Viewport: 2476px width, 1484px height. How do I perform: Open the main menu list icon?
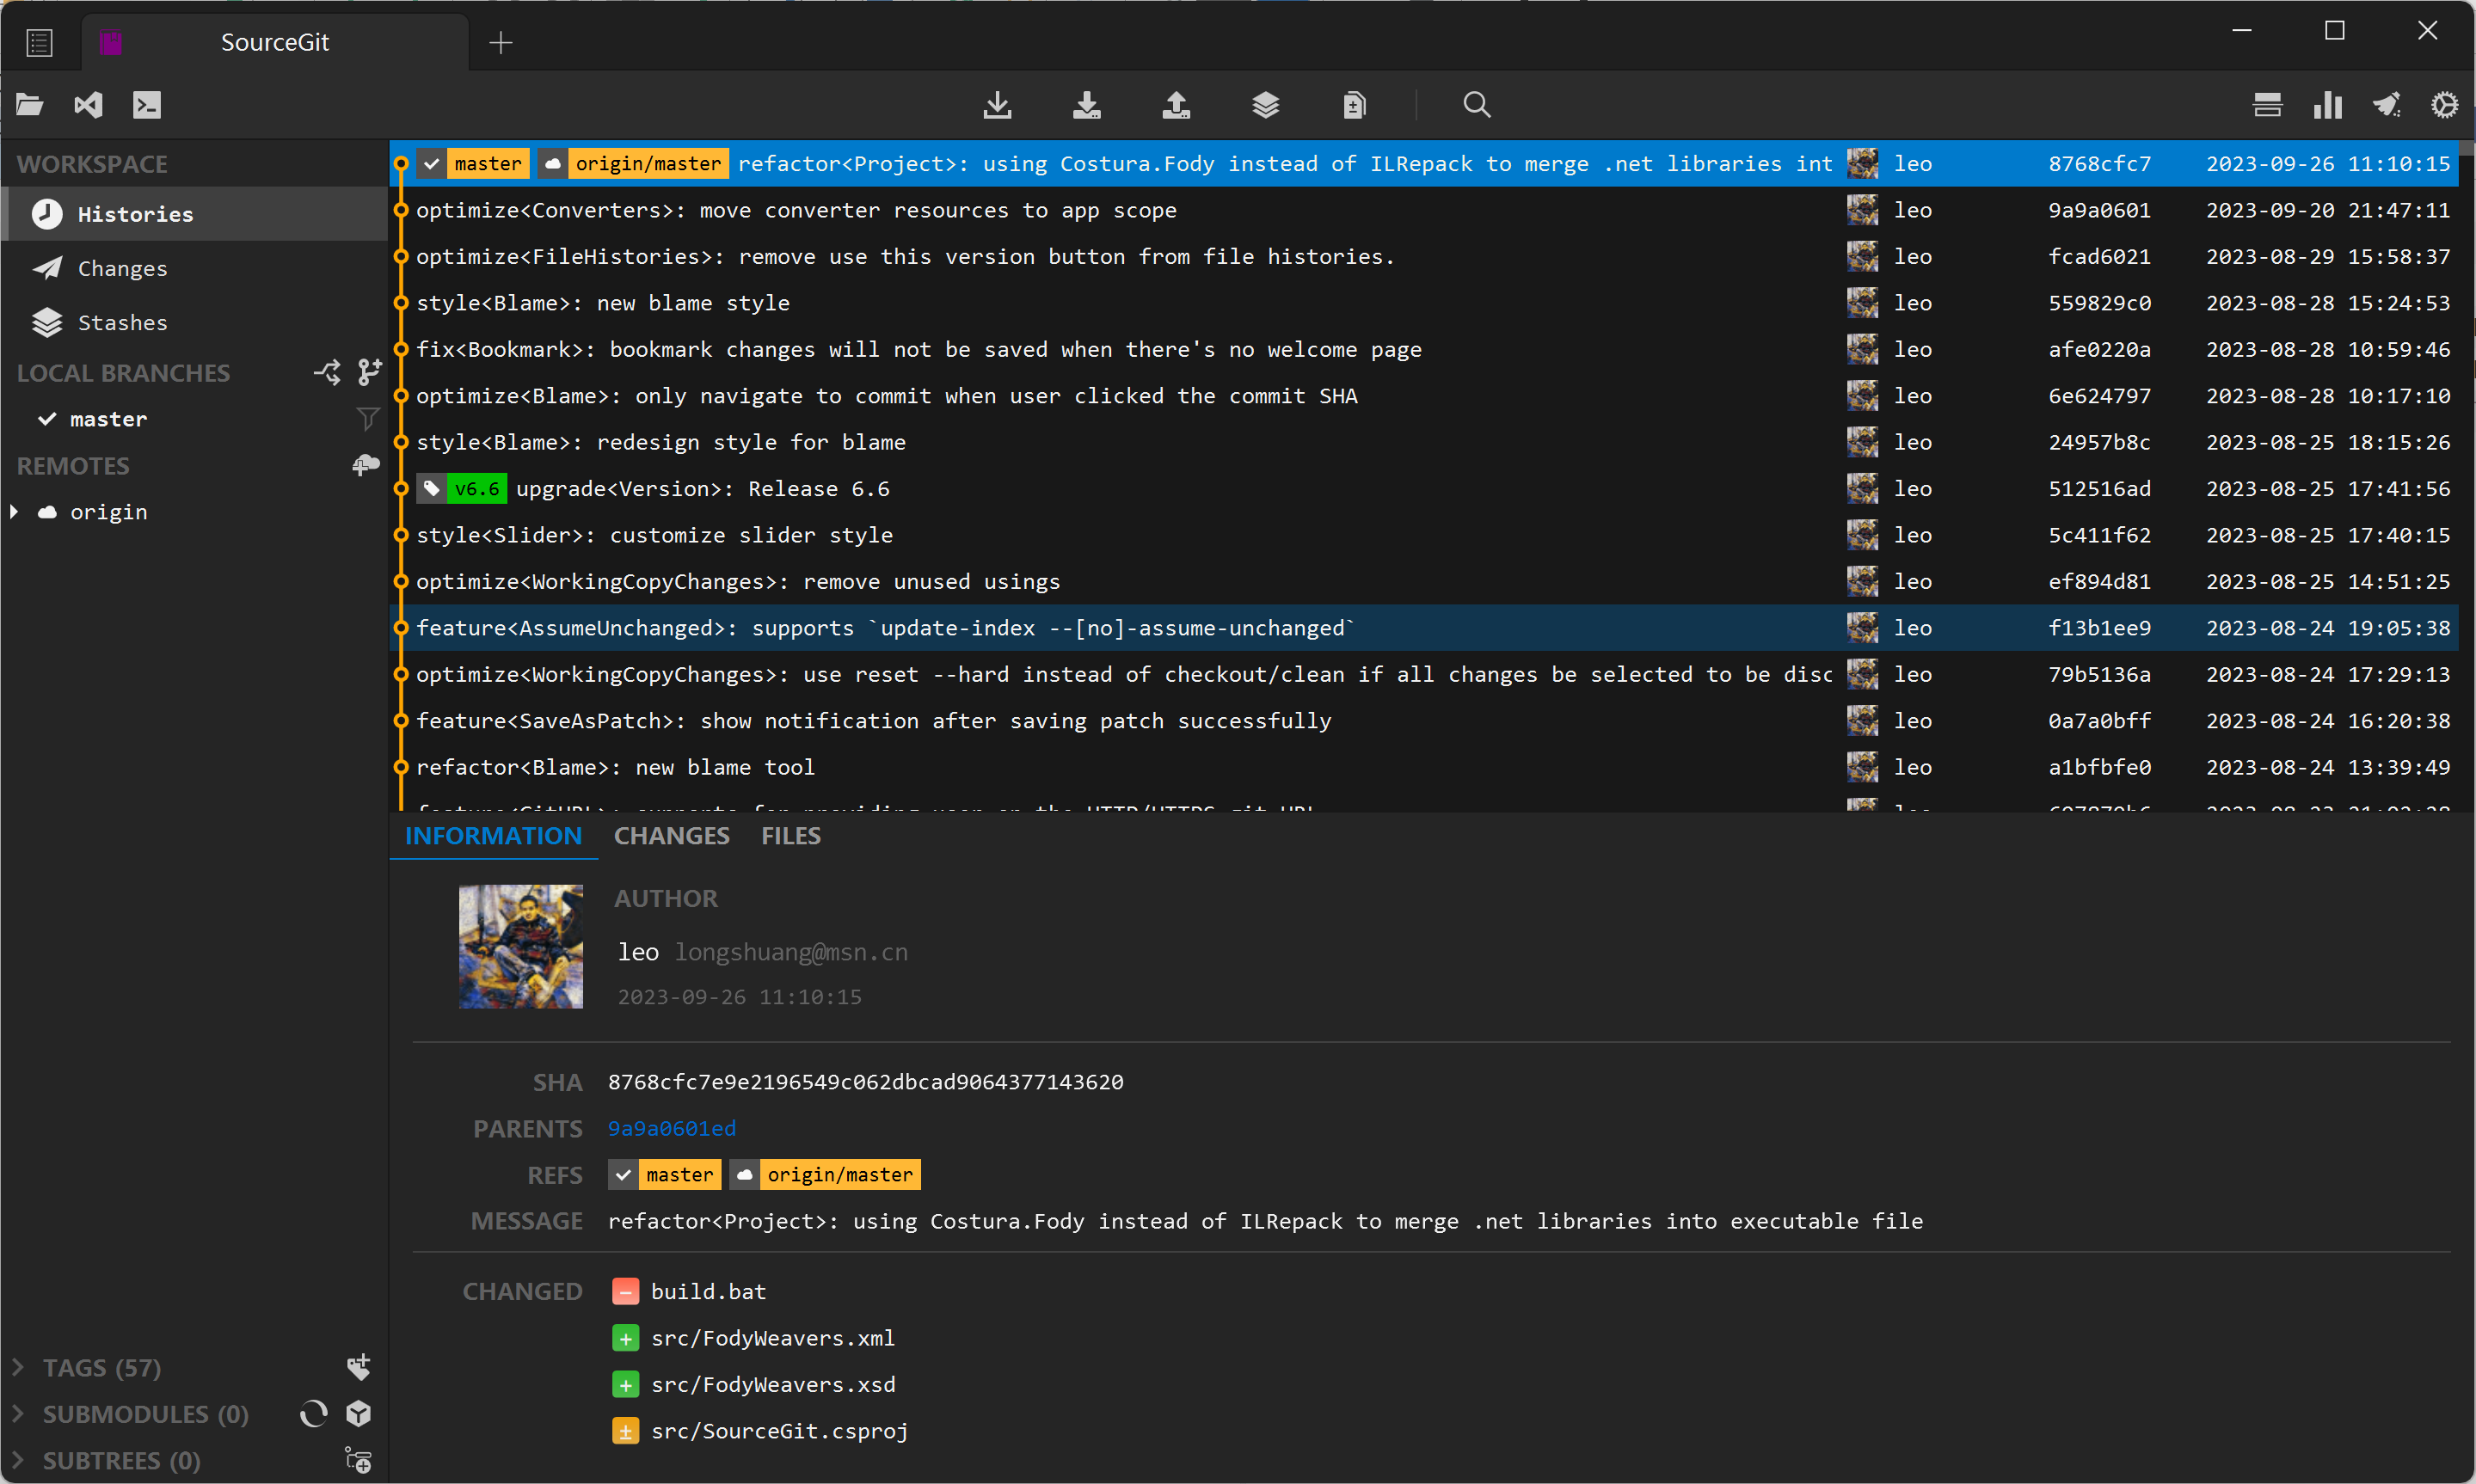[39, 42]
